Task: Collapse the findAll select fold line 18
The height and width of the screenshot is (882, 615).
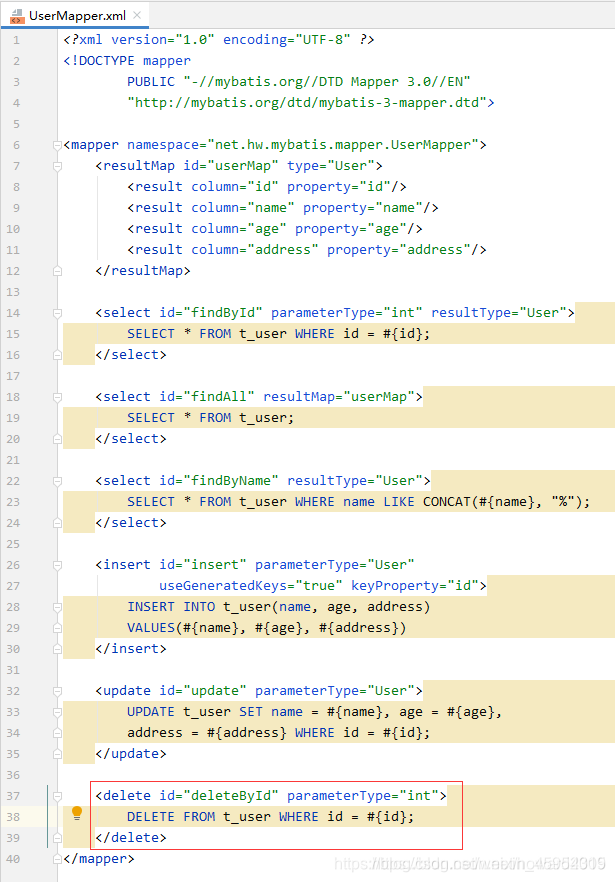Action: (x=57, y=397)
